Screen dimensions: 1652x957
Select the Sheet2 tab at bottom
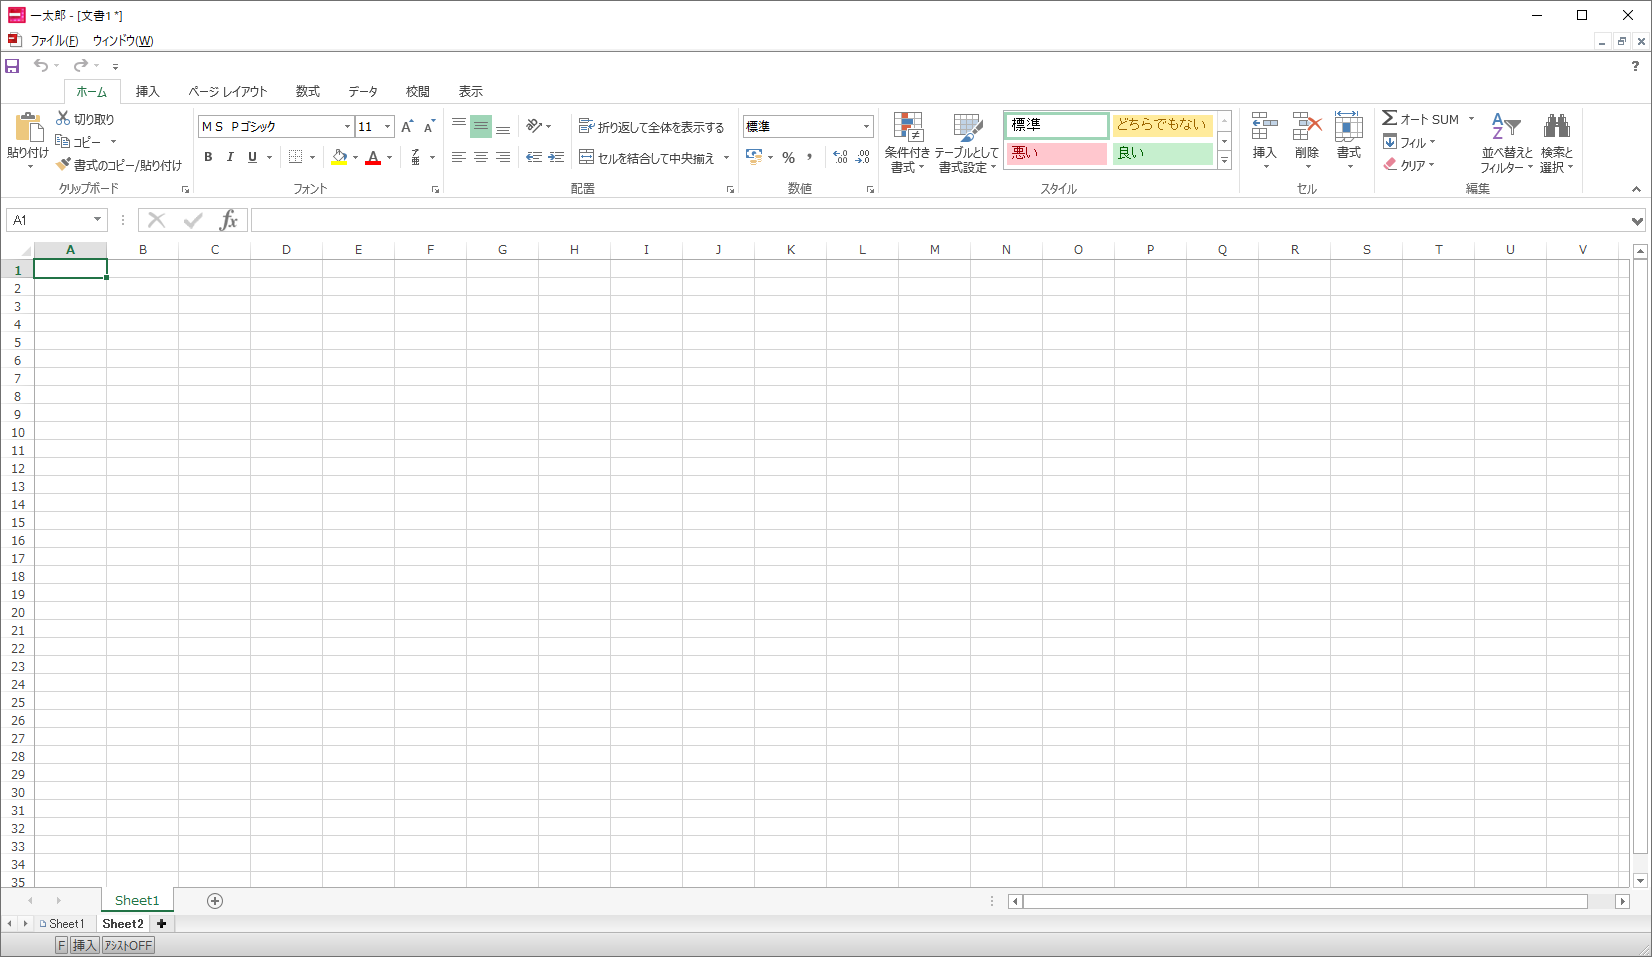pyautogui.click(x=123, y=924)
